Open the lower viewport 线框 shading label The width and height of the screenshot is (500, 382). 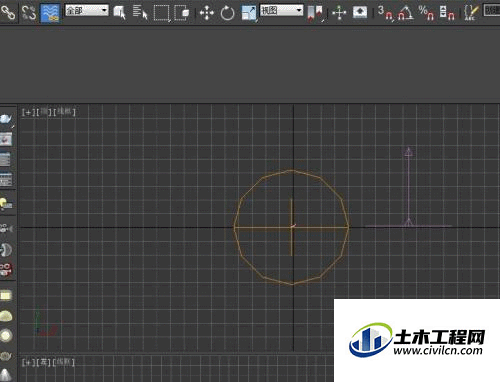[x=64, y=362]
